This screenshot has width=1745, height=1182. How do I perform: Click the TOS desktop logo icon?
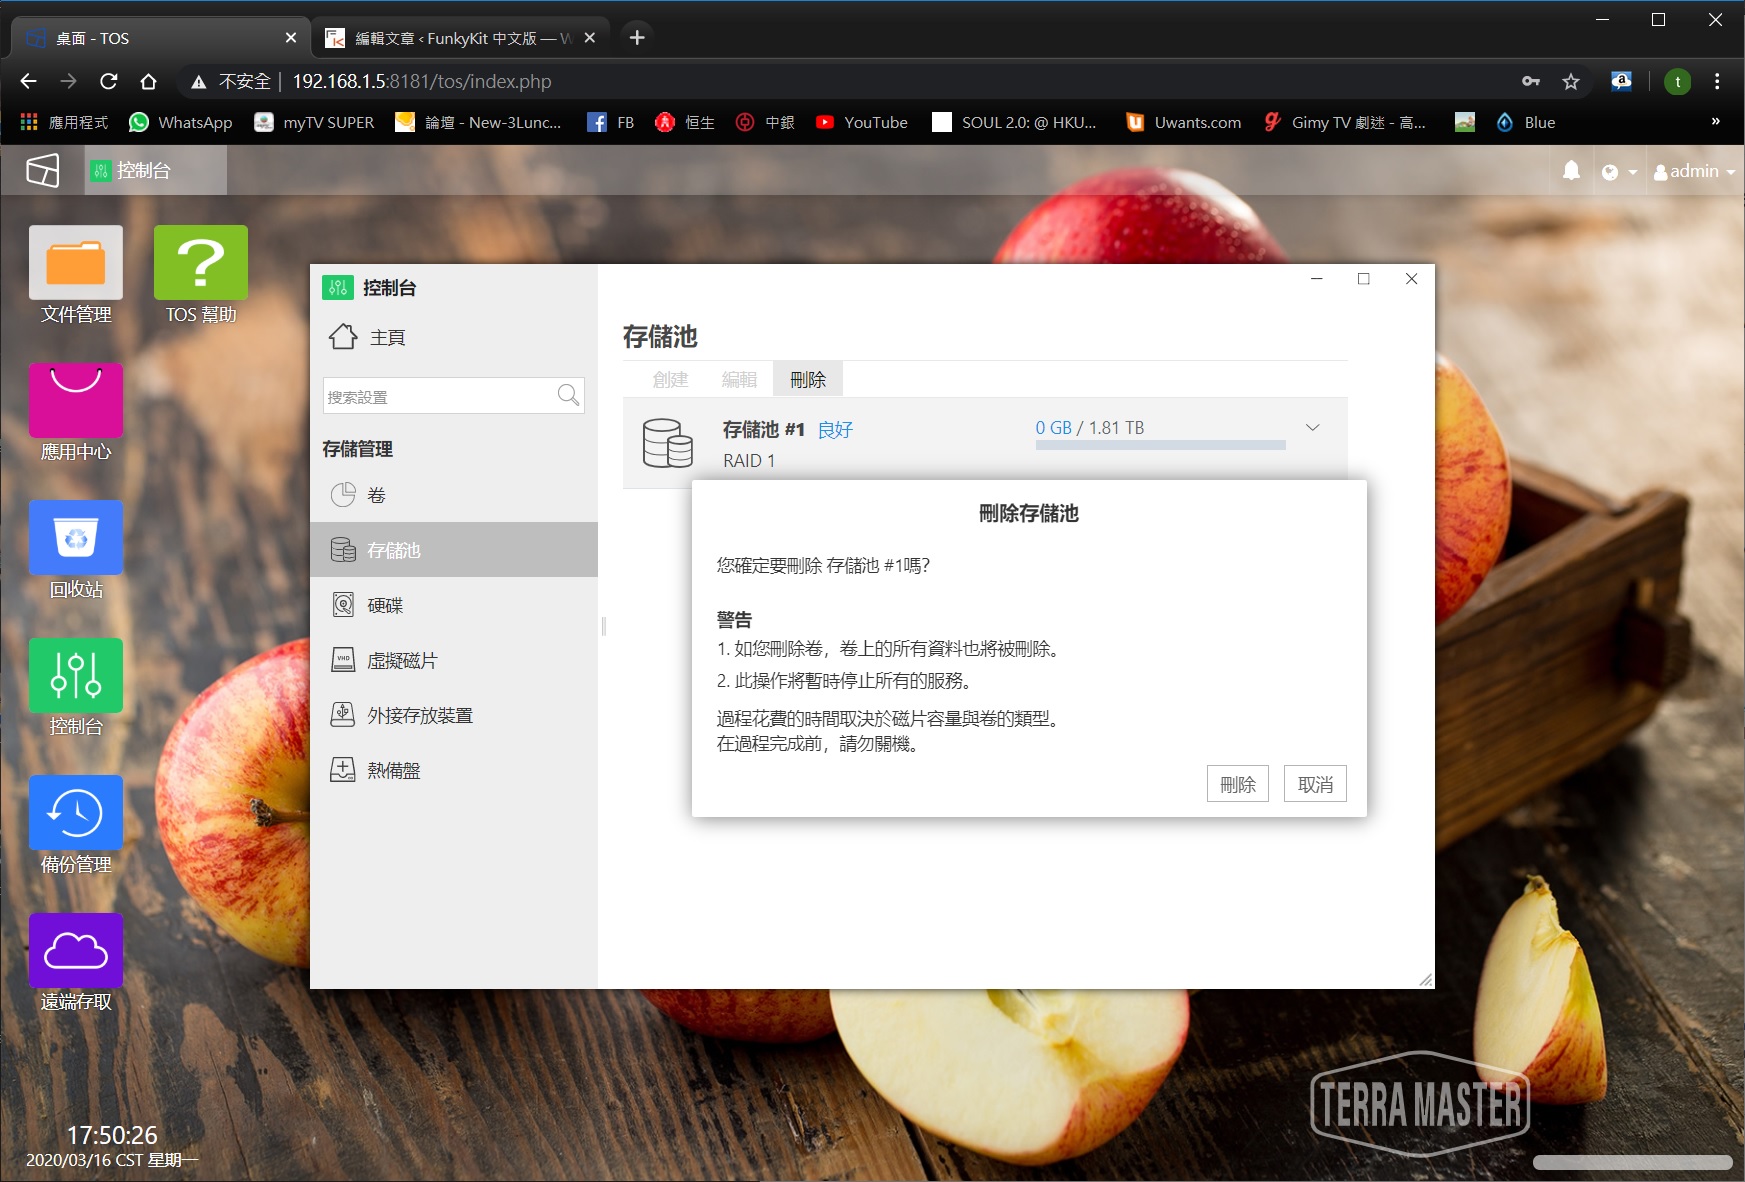(42, 171)
